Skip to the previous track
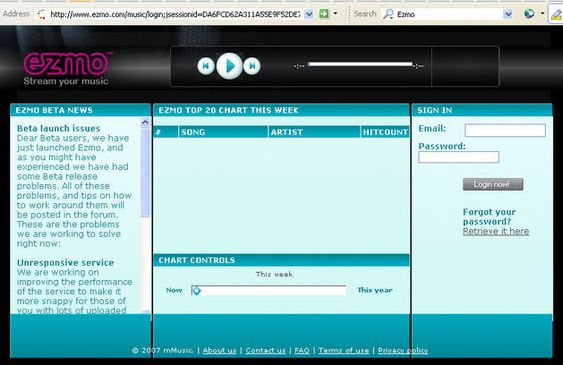 (206, 66)
